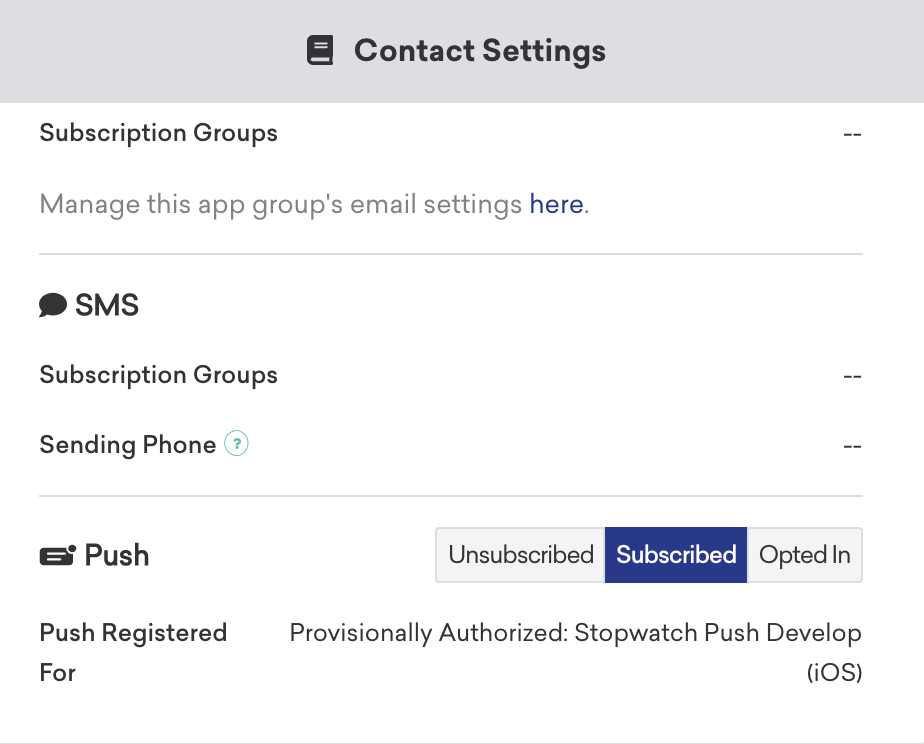Image resolution: width=924 pixels, height=744 pixels.
Task: Click the Push notification icon
Action: (x=58, y=555)
